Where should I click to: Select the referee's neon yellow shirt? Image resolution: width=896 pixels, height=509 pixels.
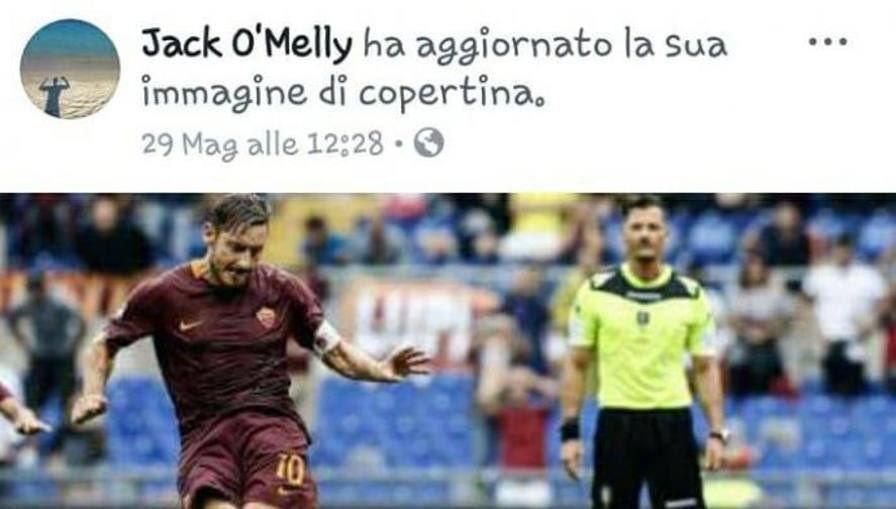tap(642, 338)
